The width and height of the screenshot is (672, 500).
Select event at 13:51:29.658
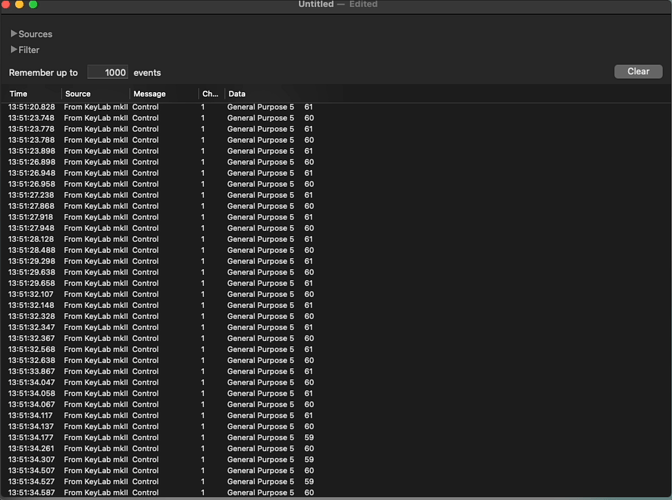pyautogui.click(x=336, y=283)
